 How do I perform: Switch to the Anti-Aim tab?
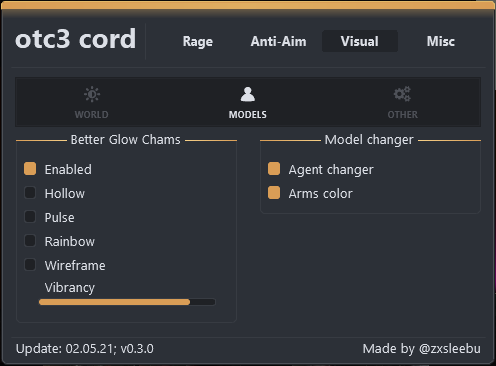[x=278, y=41]
